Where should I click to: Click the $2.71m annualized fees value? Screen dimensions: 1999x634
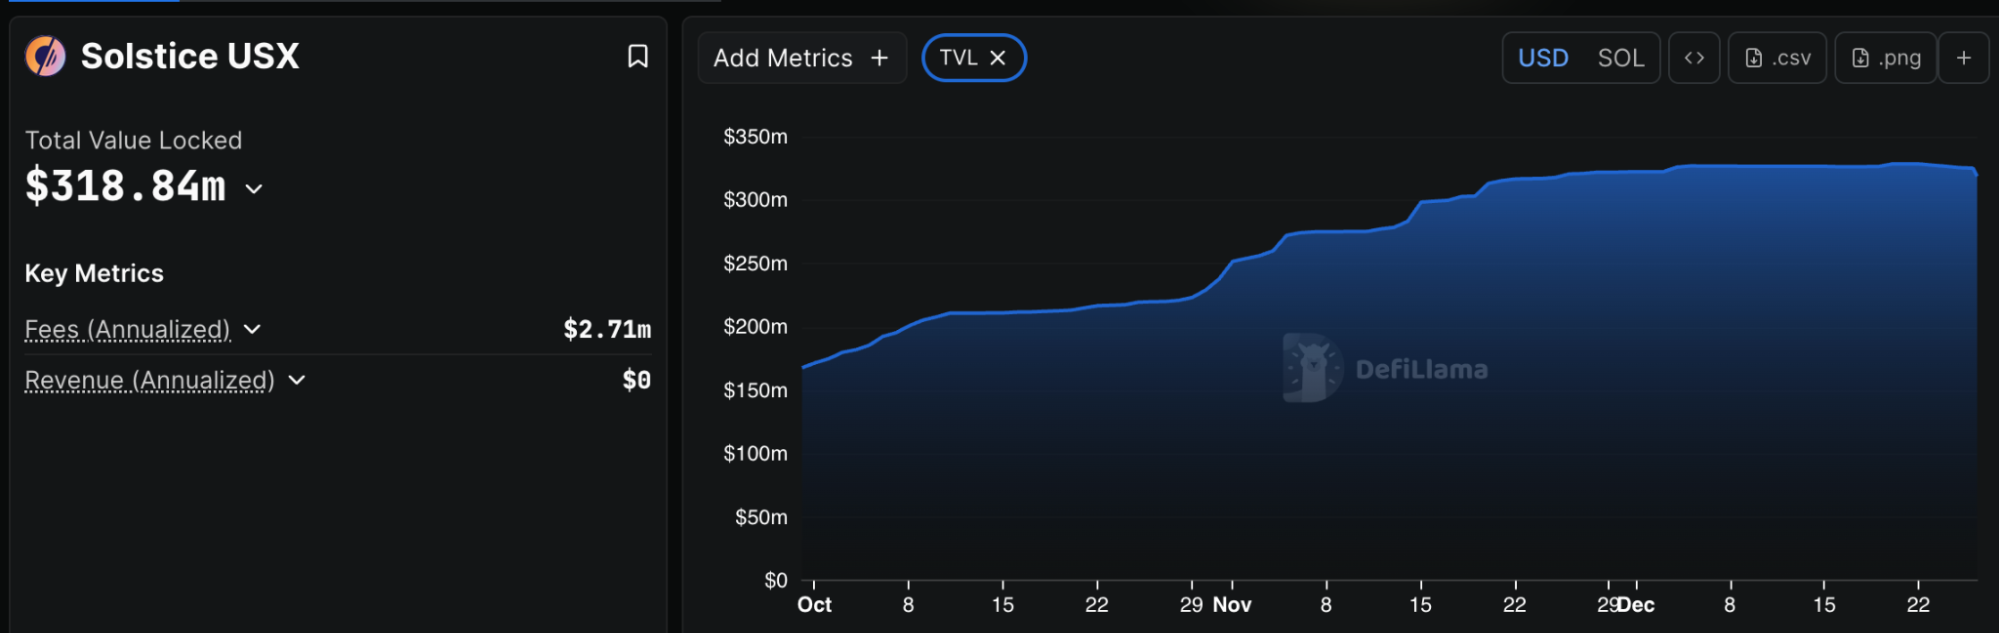[606, 329]
